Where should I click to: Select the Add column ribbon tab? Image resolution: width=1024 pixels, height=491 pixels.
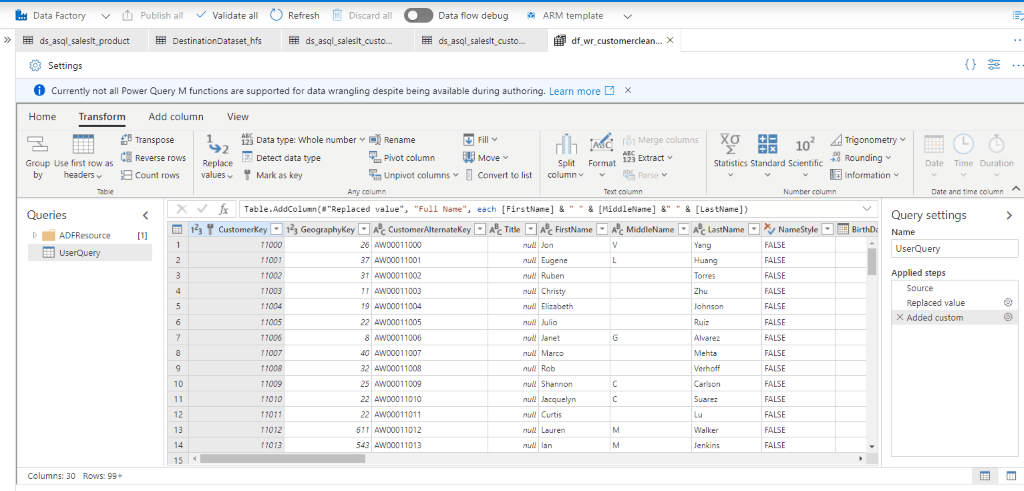(x=176, y=117)
